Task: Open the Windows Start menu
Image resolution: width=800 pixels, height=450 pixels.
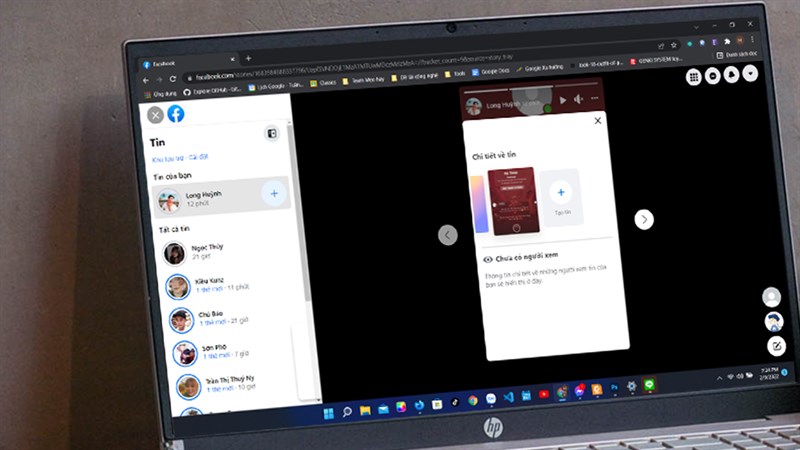Action: click(329, 413)
